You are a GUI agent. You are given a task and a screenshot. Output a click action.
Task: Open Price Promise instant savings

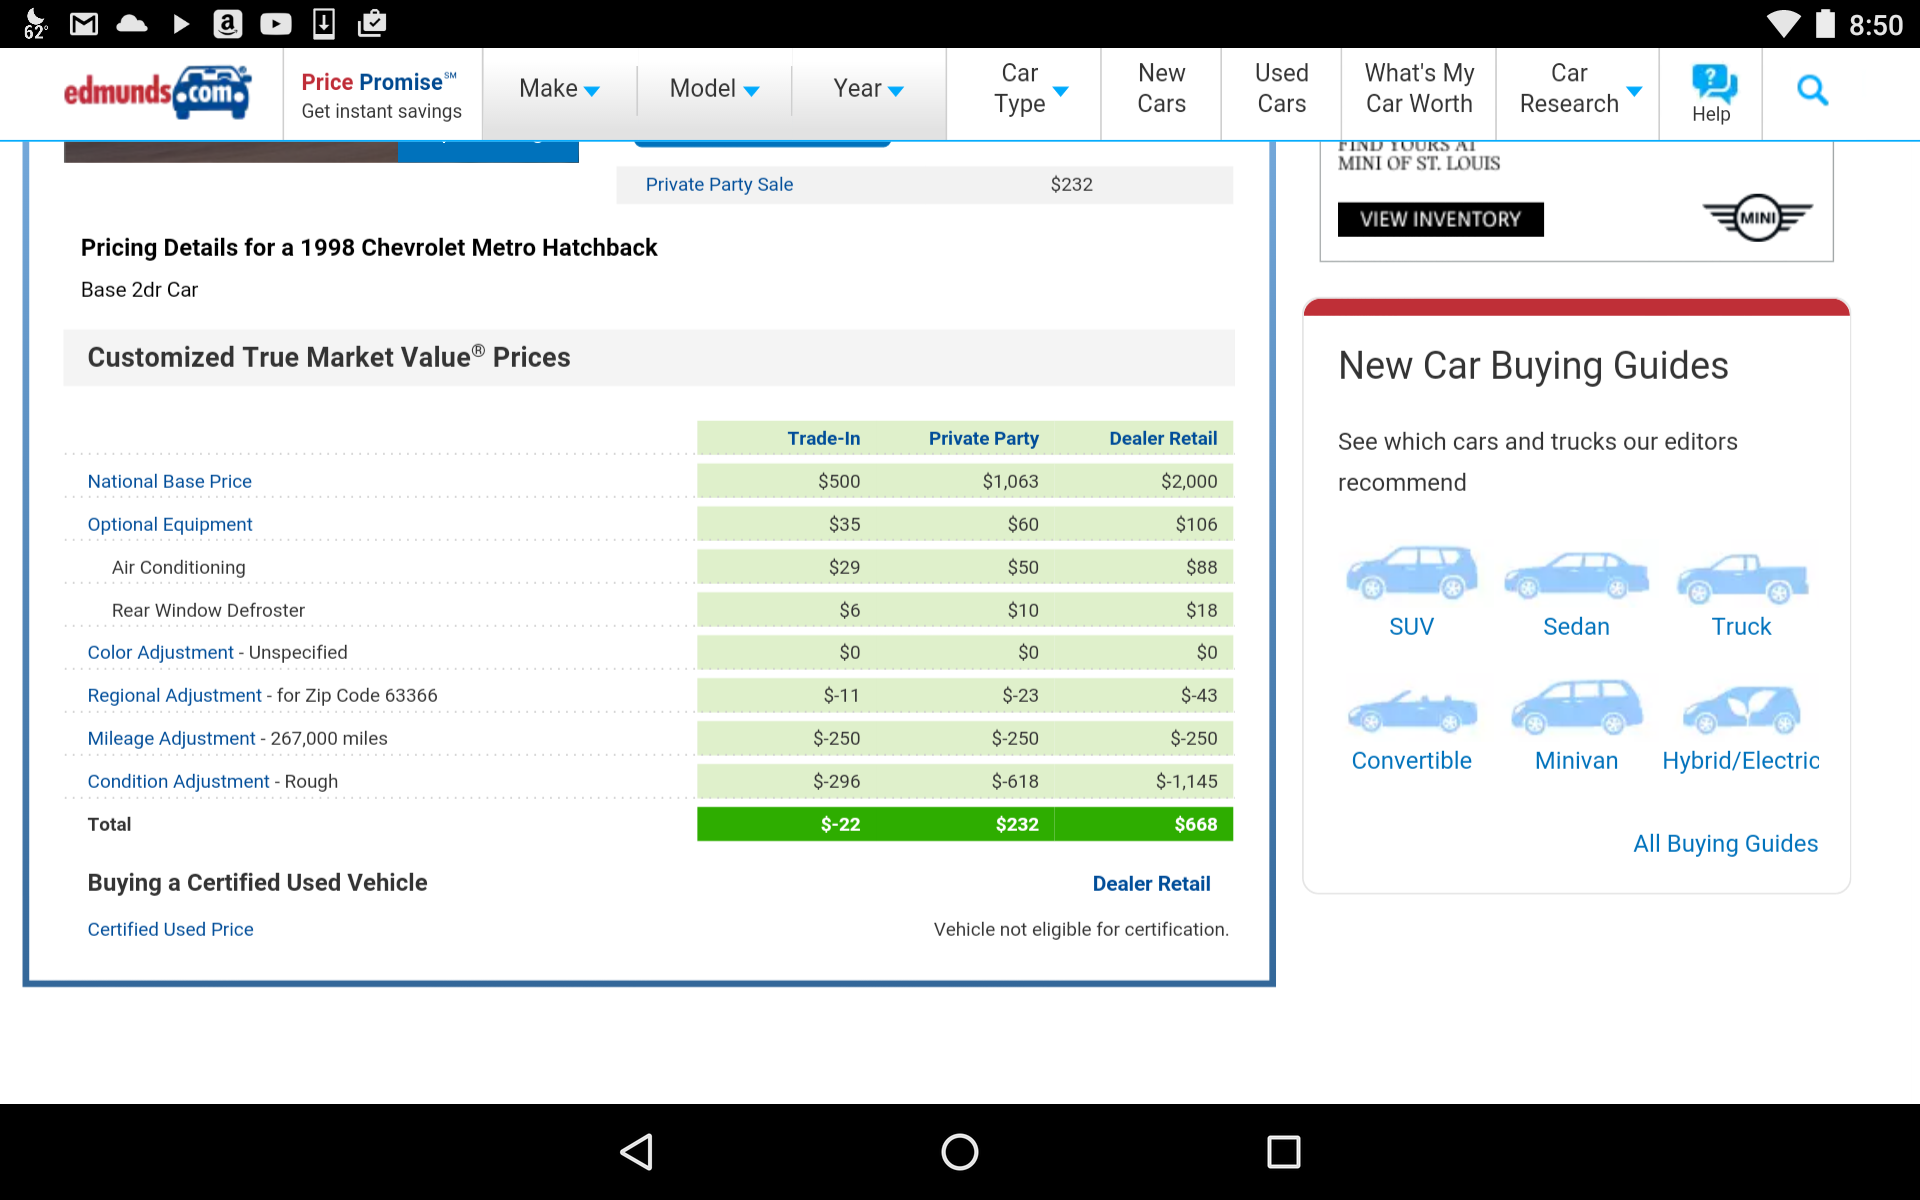381,95
